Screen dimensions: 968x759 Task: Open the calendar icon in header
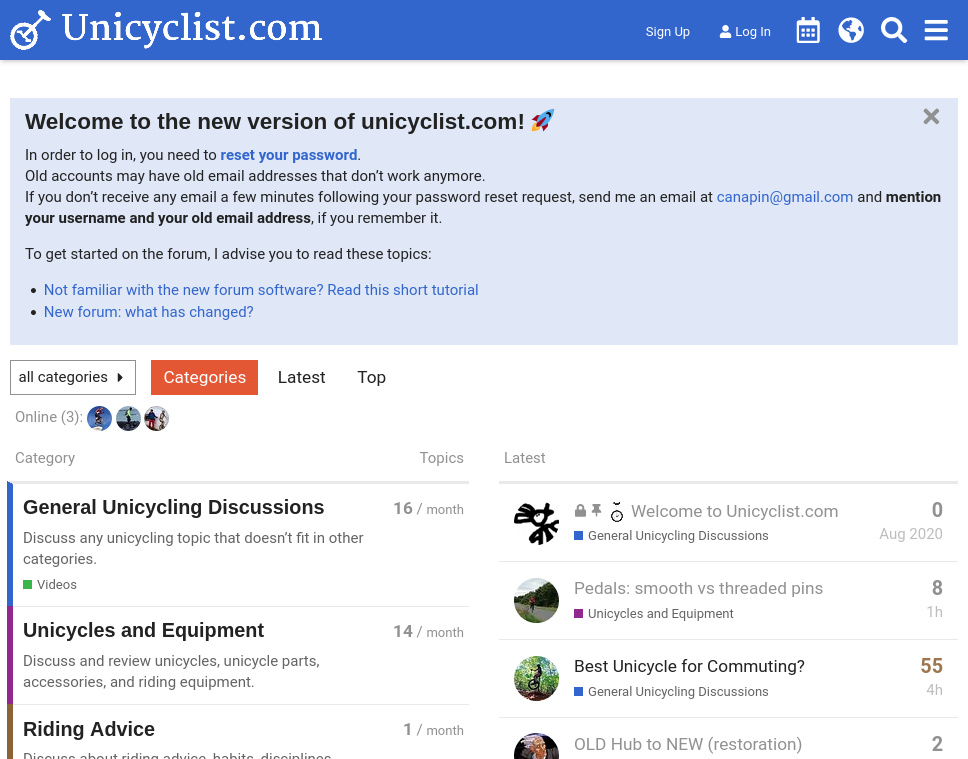[808, 31]
